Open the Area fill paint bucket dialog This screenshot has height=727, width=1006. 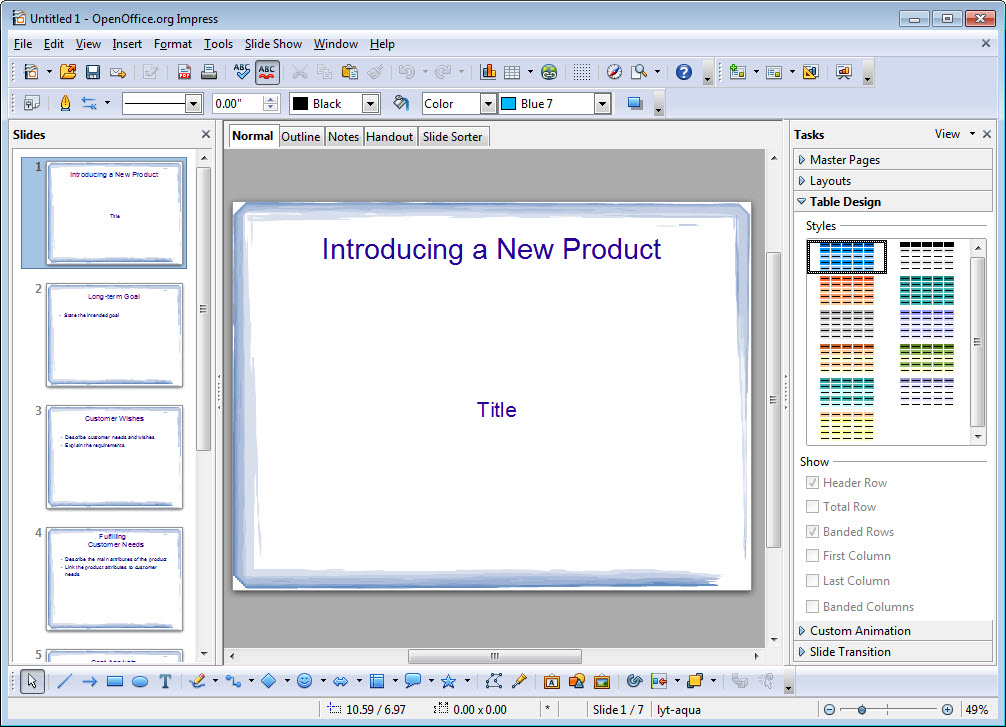401,103
